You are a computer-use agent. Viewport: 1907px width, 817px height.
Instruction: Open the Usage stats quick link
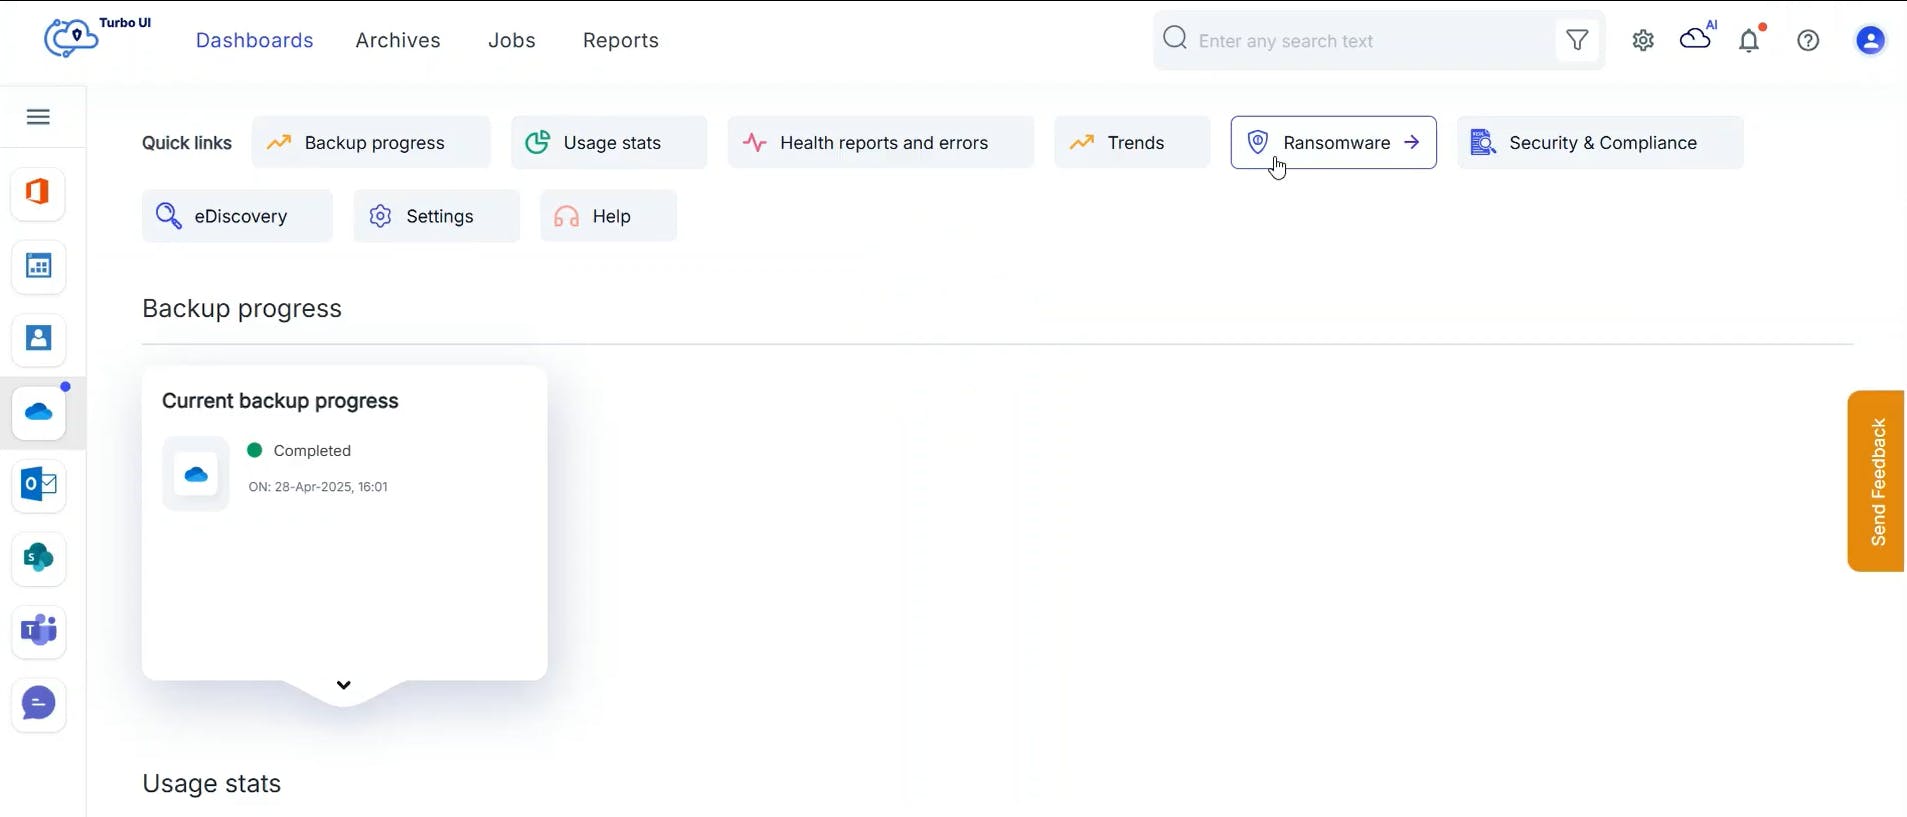[x=609, y=142]
